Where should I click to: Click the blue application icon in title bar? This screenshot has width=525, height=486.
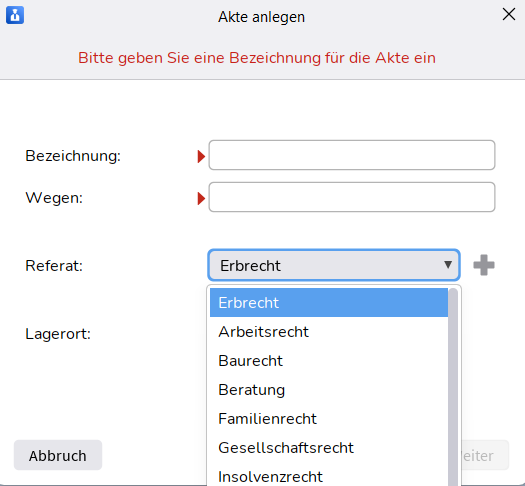[15, 15]
